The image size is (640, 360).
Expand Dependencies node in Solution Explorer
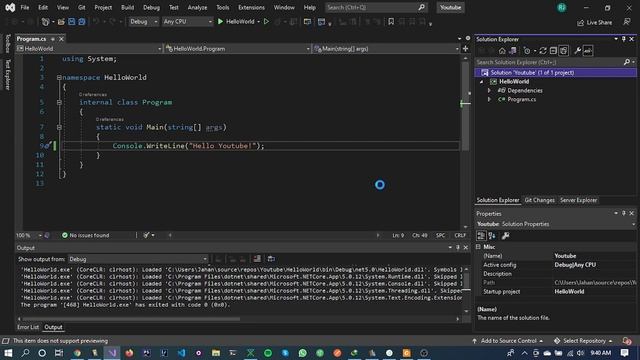(489, 90)
